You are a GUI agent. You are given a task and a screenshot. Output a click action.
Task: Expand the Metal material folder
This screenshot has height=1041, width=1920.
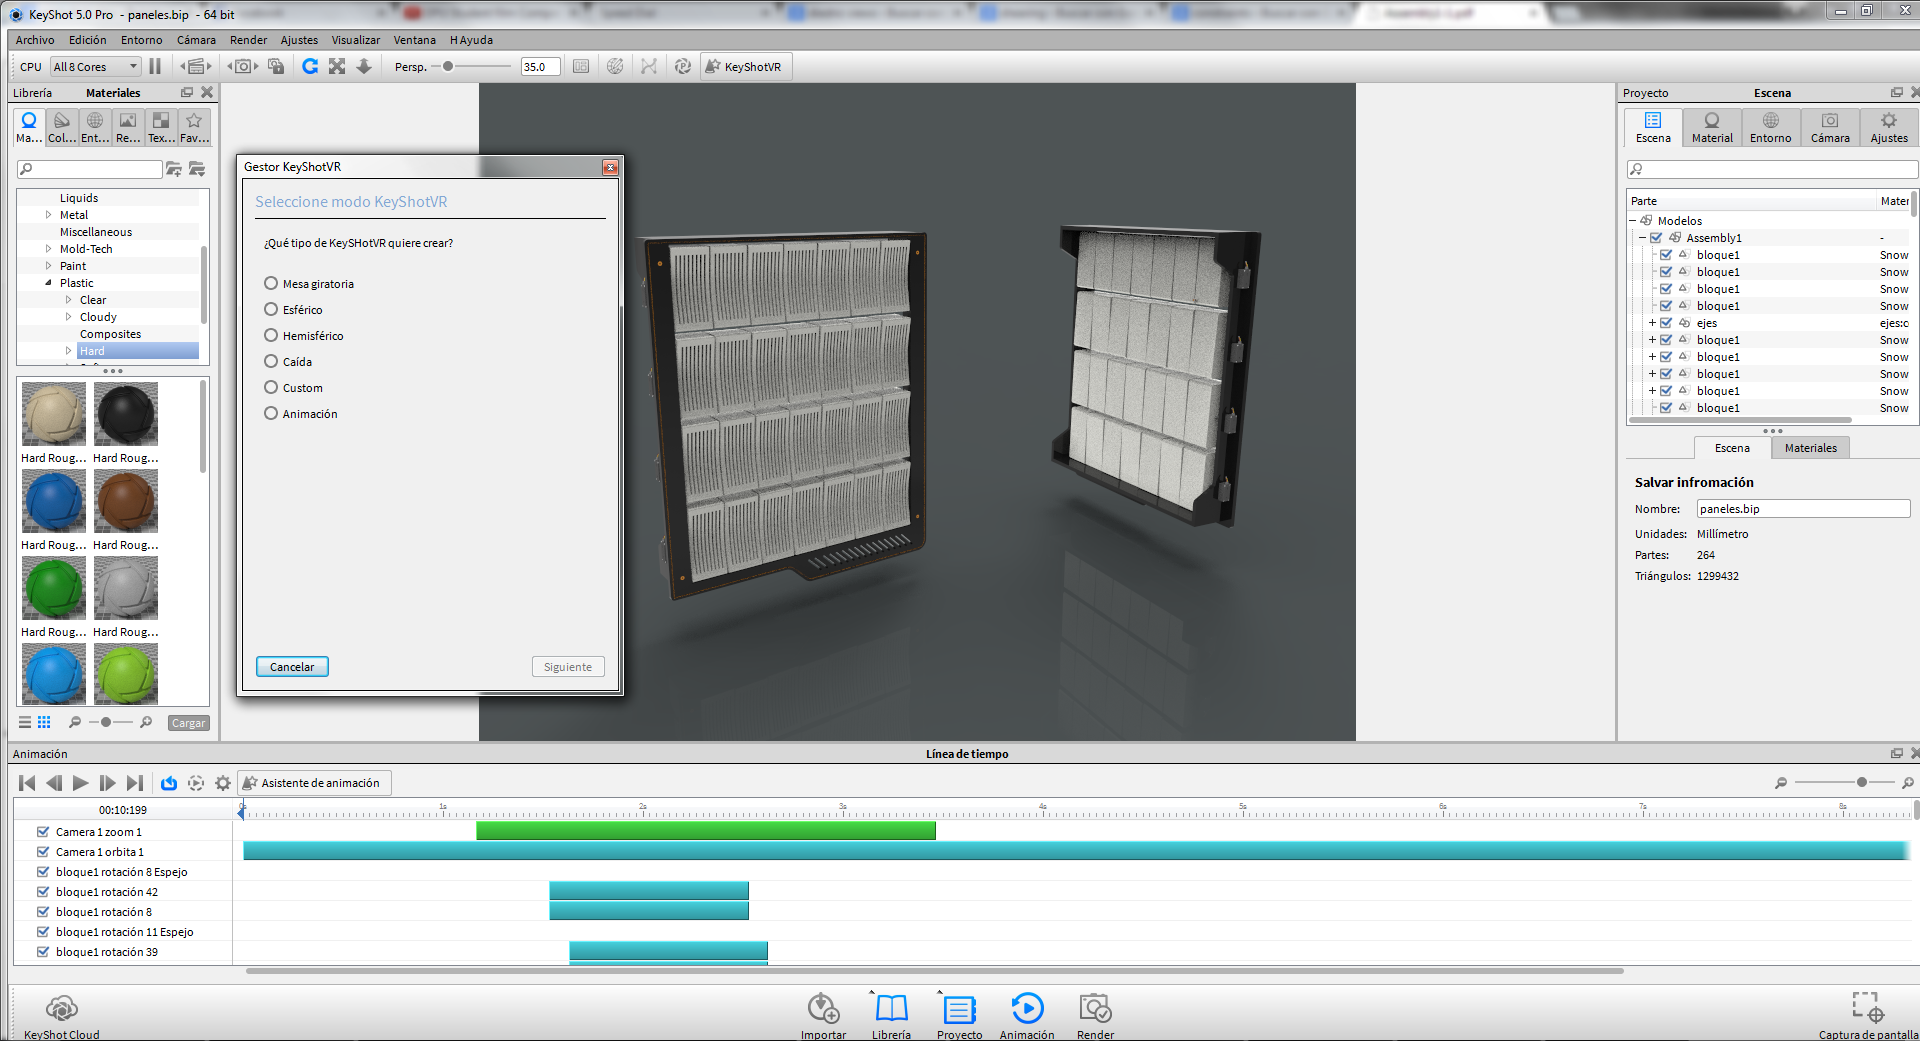click(48, 215)
